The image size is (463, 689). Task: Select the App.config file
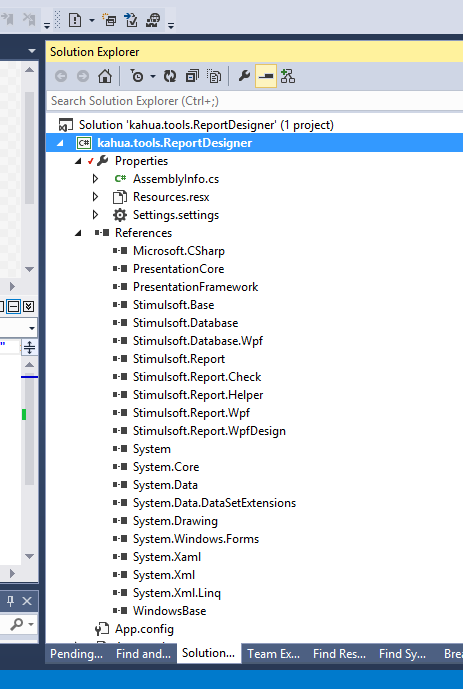[144, 629]
